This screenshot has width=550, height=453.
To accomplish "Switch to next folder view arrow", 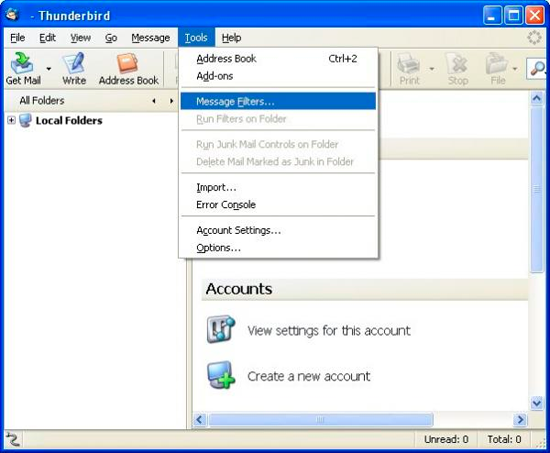I will coord(171,101).
